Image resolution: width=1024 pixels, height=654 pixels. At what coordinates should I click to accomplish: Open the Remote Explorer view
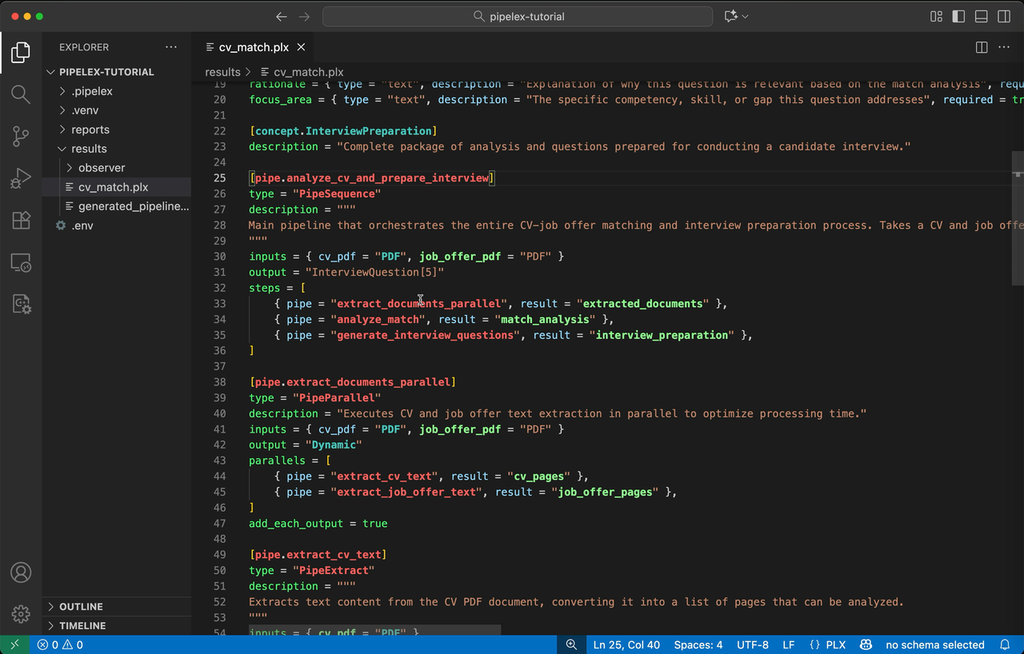click(x=20, y=263)
